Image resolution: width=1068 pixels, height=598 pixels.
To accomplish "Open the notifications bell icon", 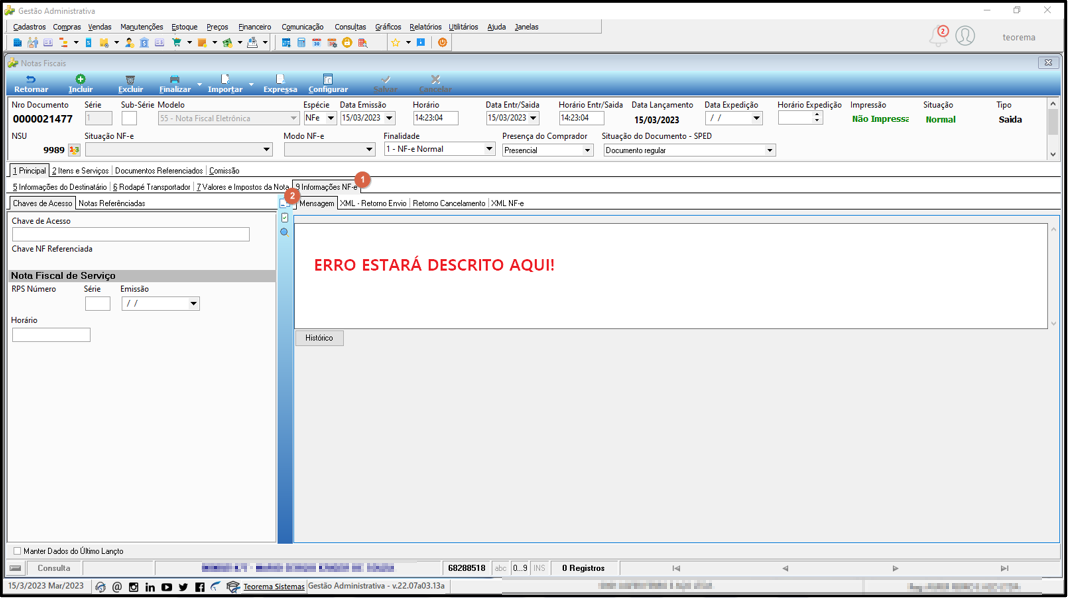I will [939, 36].
